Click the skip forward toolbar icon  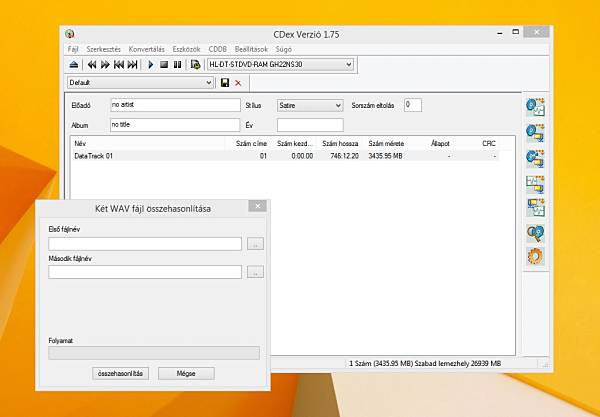point(105,65)
